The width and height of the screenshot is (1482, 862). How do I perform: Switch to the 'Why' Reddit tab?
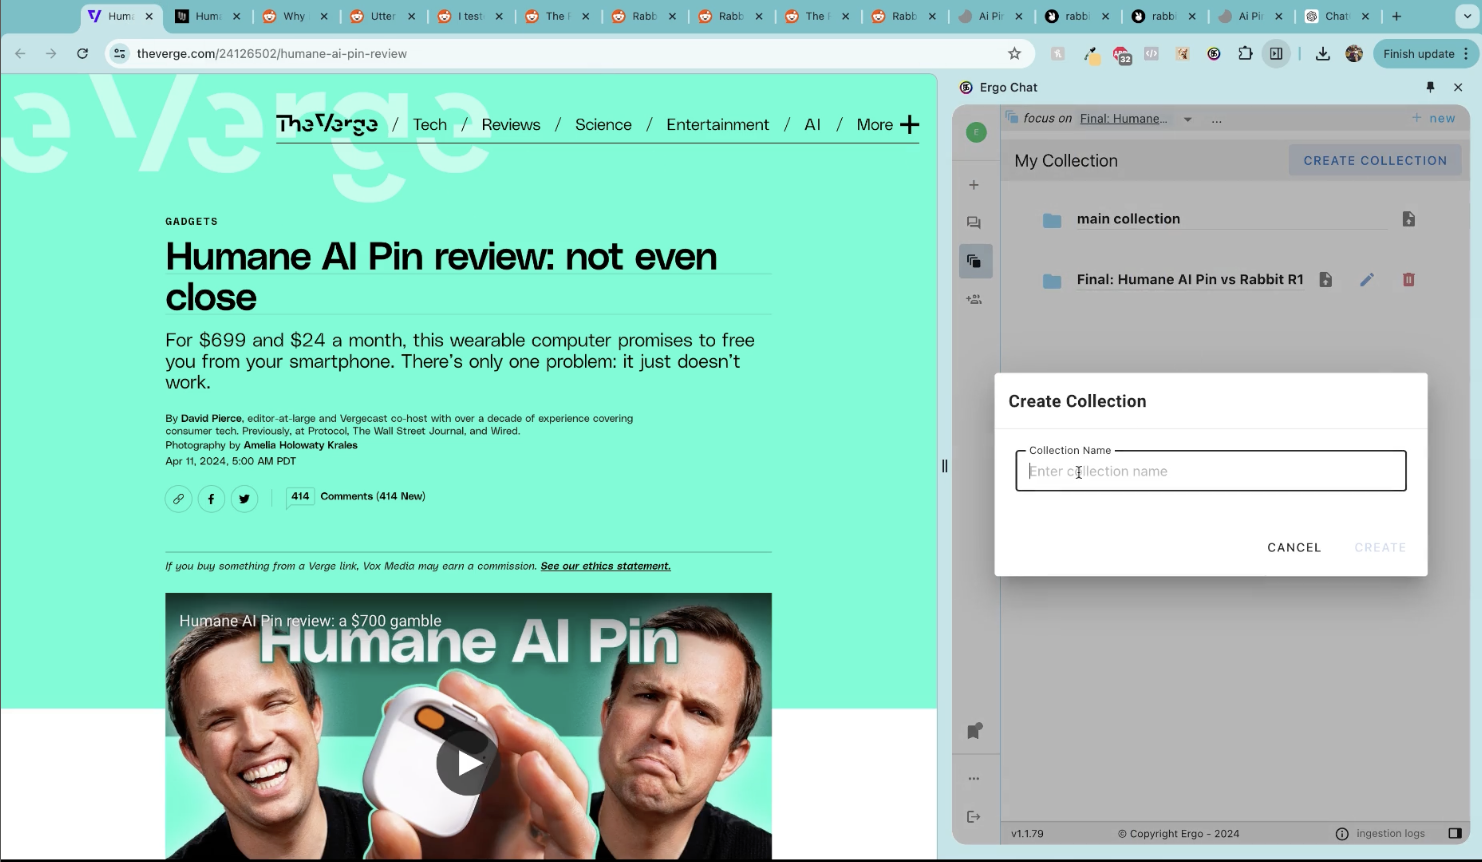click(x=294, y=16)
